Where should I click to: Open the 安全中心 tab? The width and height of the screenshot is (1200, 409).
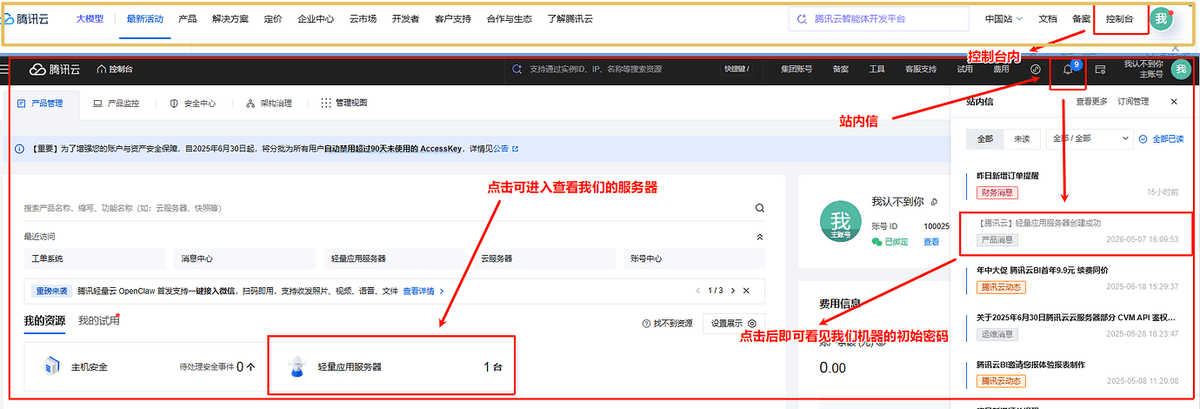(x=194, y=103)
